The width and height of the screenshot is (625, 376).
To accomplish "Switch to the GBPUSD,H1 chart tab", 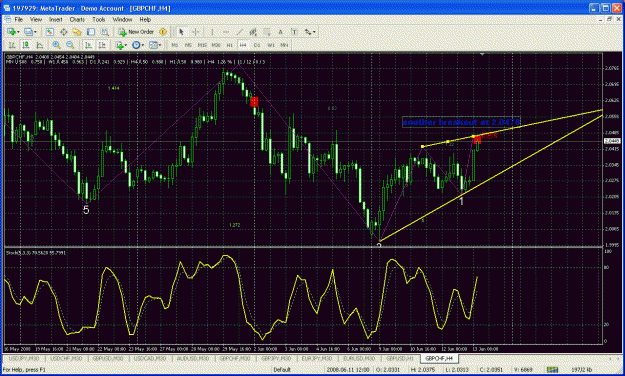I will pos(400,358).
